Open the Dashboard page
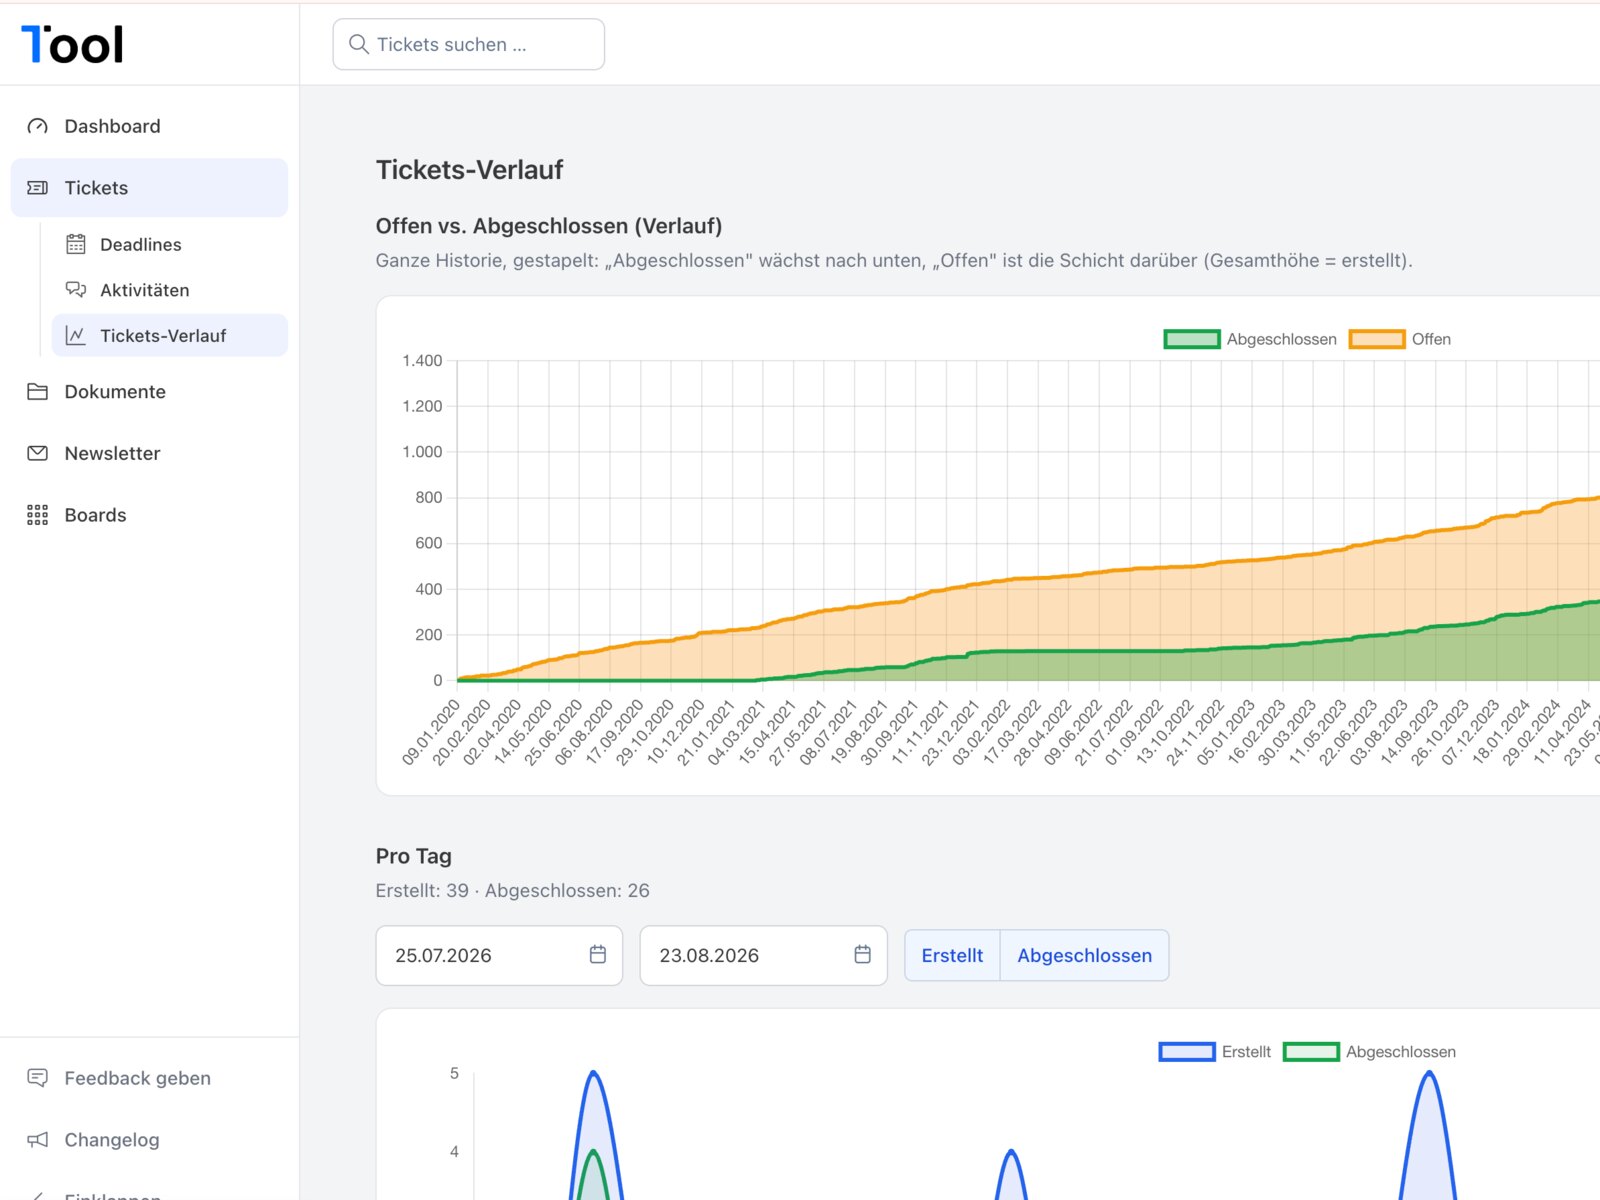Image resolution: width=1600 pixels, height=1200 pixels. (x=149, y=126)
